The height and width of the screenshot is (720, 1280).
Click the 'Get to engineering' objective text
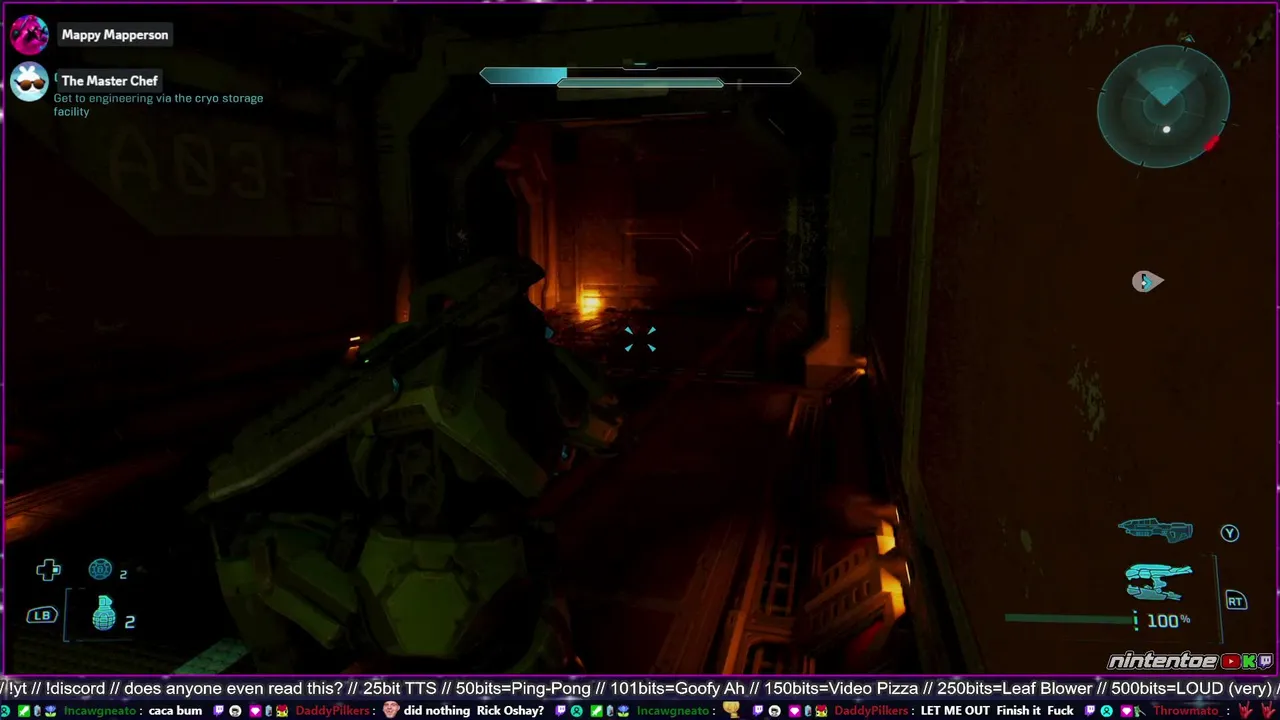158,105
